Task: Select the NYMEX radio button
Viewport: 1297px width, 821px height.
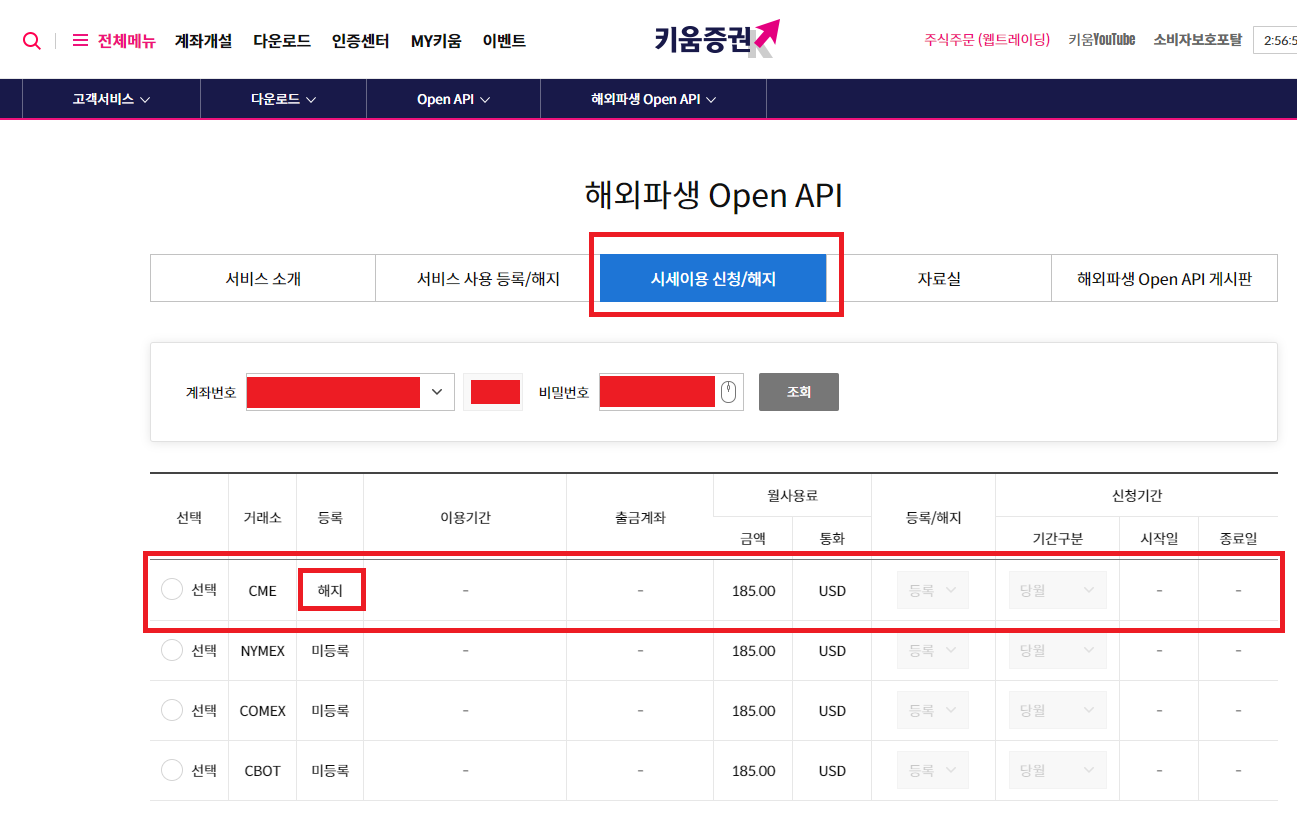Action: tap(172, 650)
